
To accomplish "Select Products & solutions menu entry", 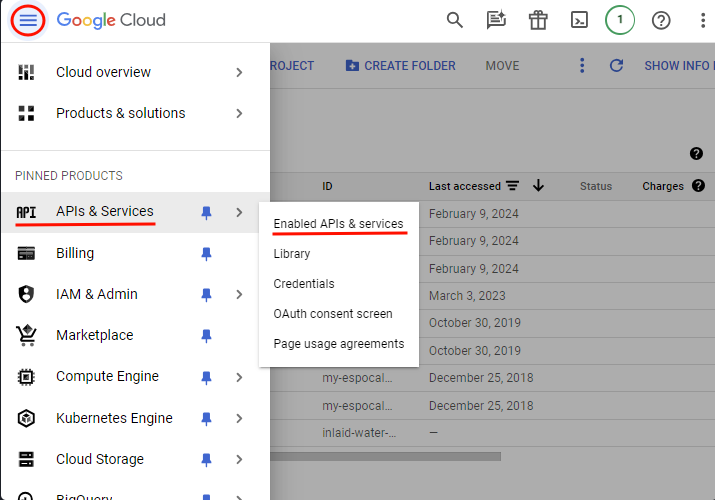I will pyautogui.click(x=120, y=113).
